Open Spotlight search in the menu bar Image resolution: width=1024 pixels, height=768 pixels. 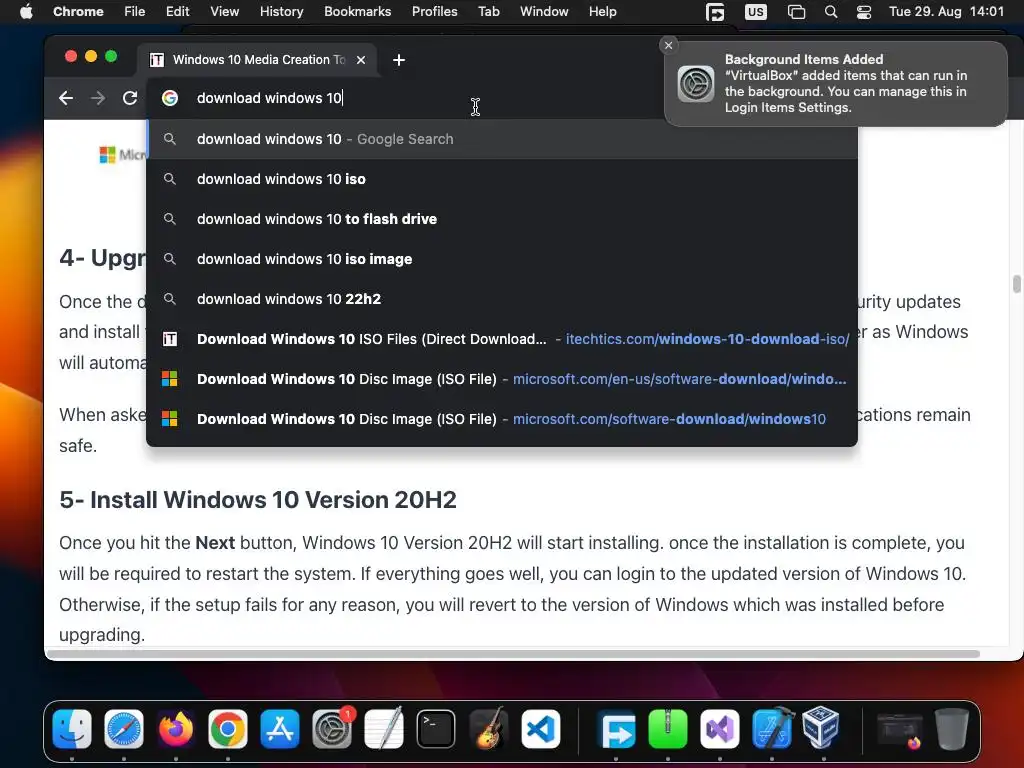[831, 12]
